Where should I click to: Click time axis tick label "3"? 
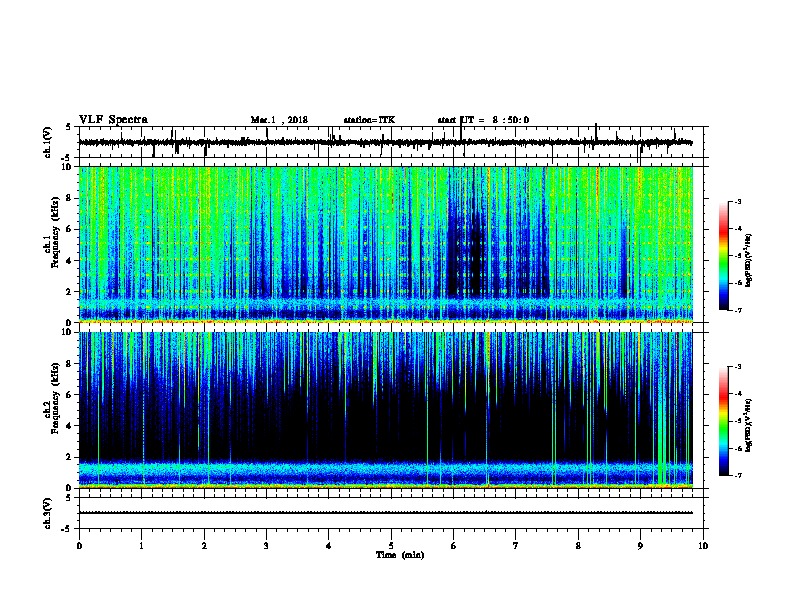pyautogui.click(x=266, y=546)
